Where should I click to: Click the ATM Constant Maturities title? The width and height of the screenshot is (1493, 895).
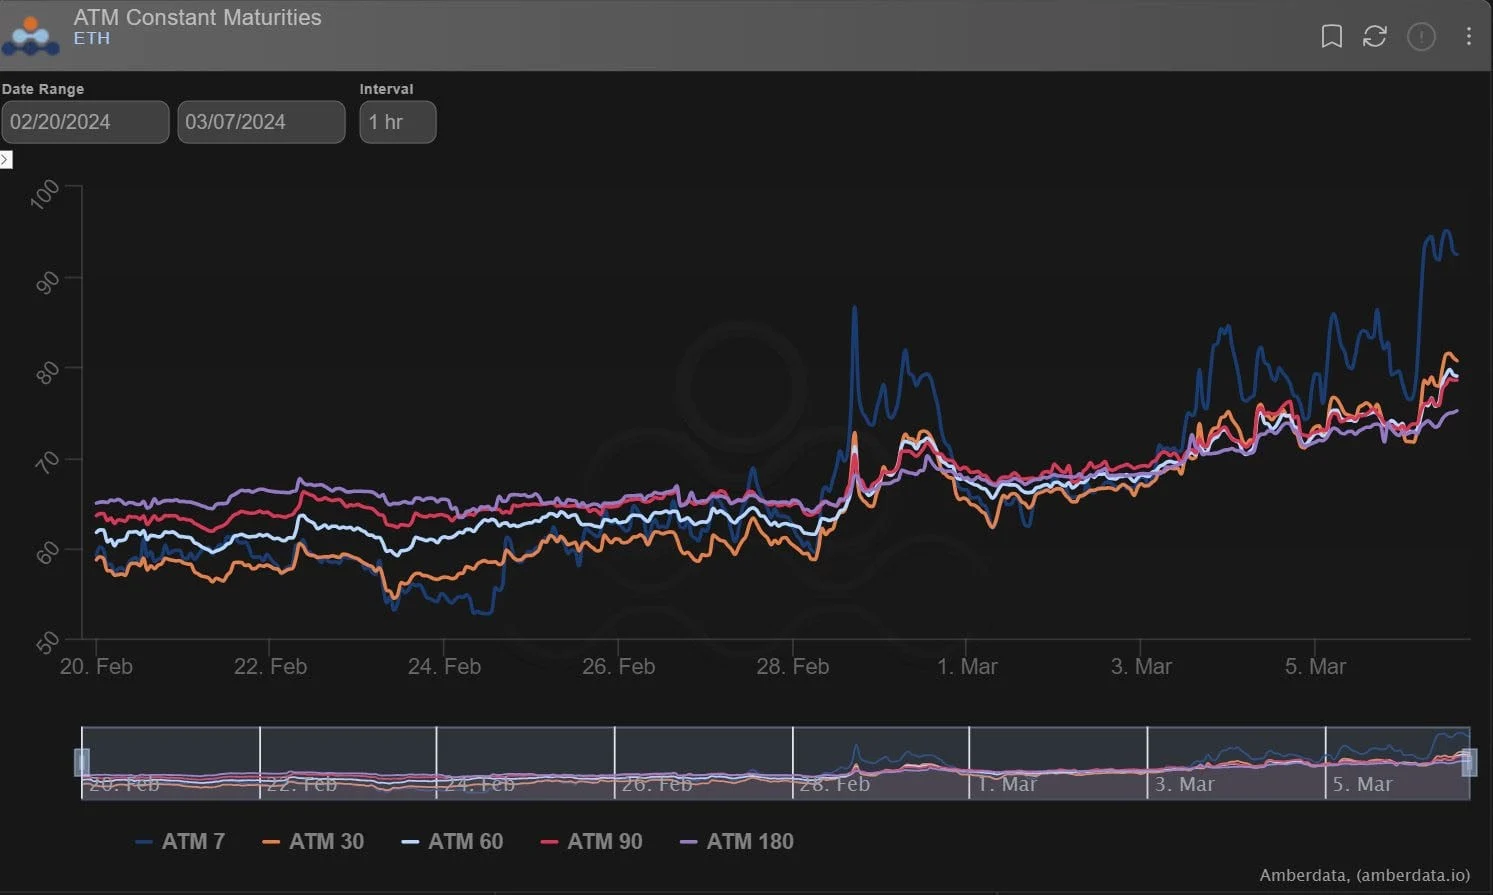tap(197, 17)
